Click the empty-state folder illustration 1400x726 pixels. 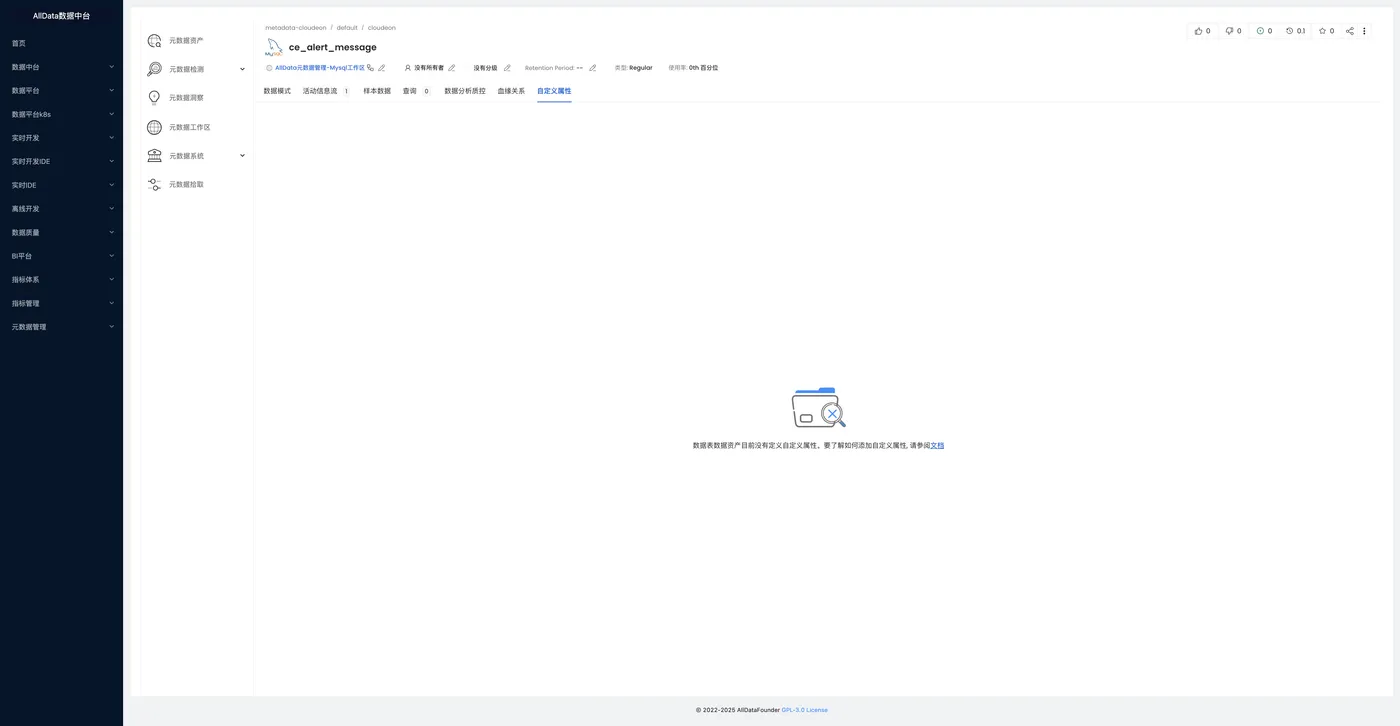click(x=818, y=407)
